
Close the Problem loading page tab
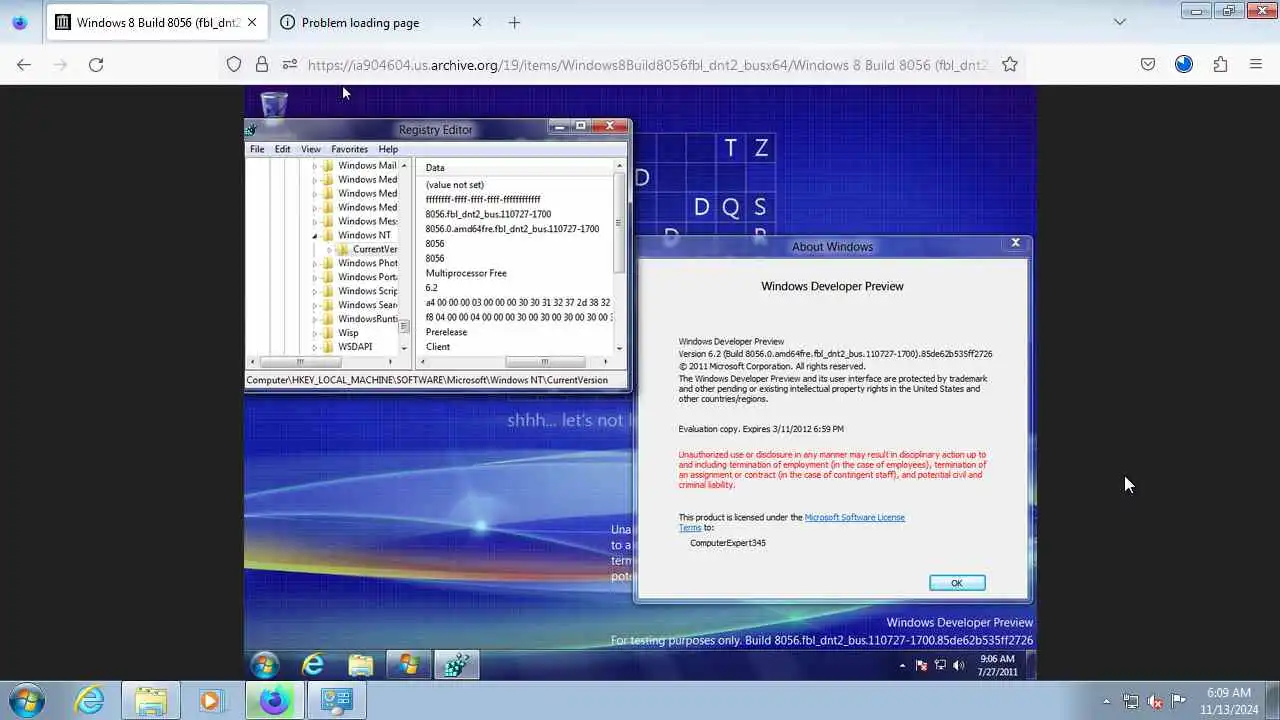click(x=476, y=22)
